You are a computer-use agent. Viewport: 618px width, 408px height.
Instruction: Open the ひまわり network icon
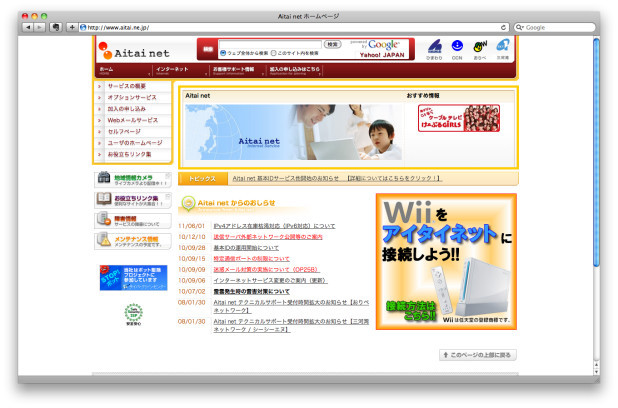point(434,49)
